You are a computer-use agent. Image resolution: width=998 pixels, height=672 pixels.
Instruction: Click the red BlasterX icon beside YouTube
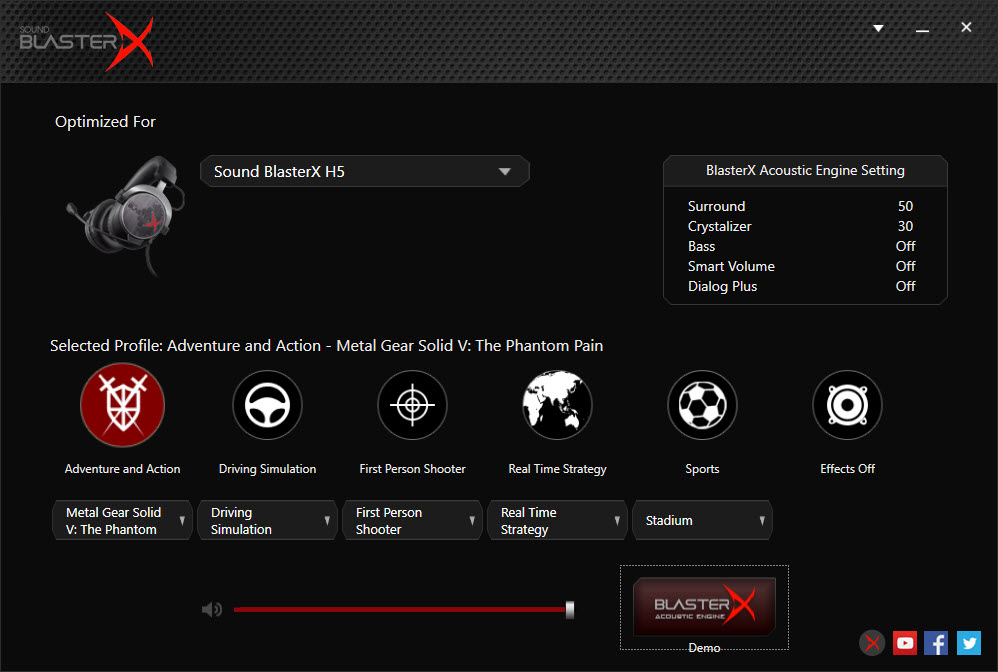(x=872, y=643)
